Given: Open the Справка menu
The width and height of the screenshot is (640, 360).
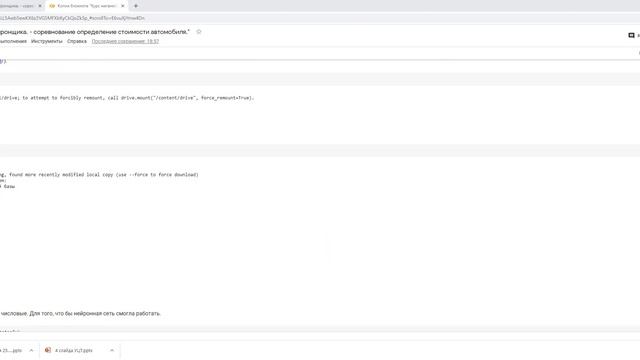Looking at the screenshot, I should (x=77, y=41).
